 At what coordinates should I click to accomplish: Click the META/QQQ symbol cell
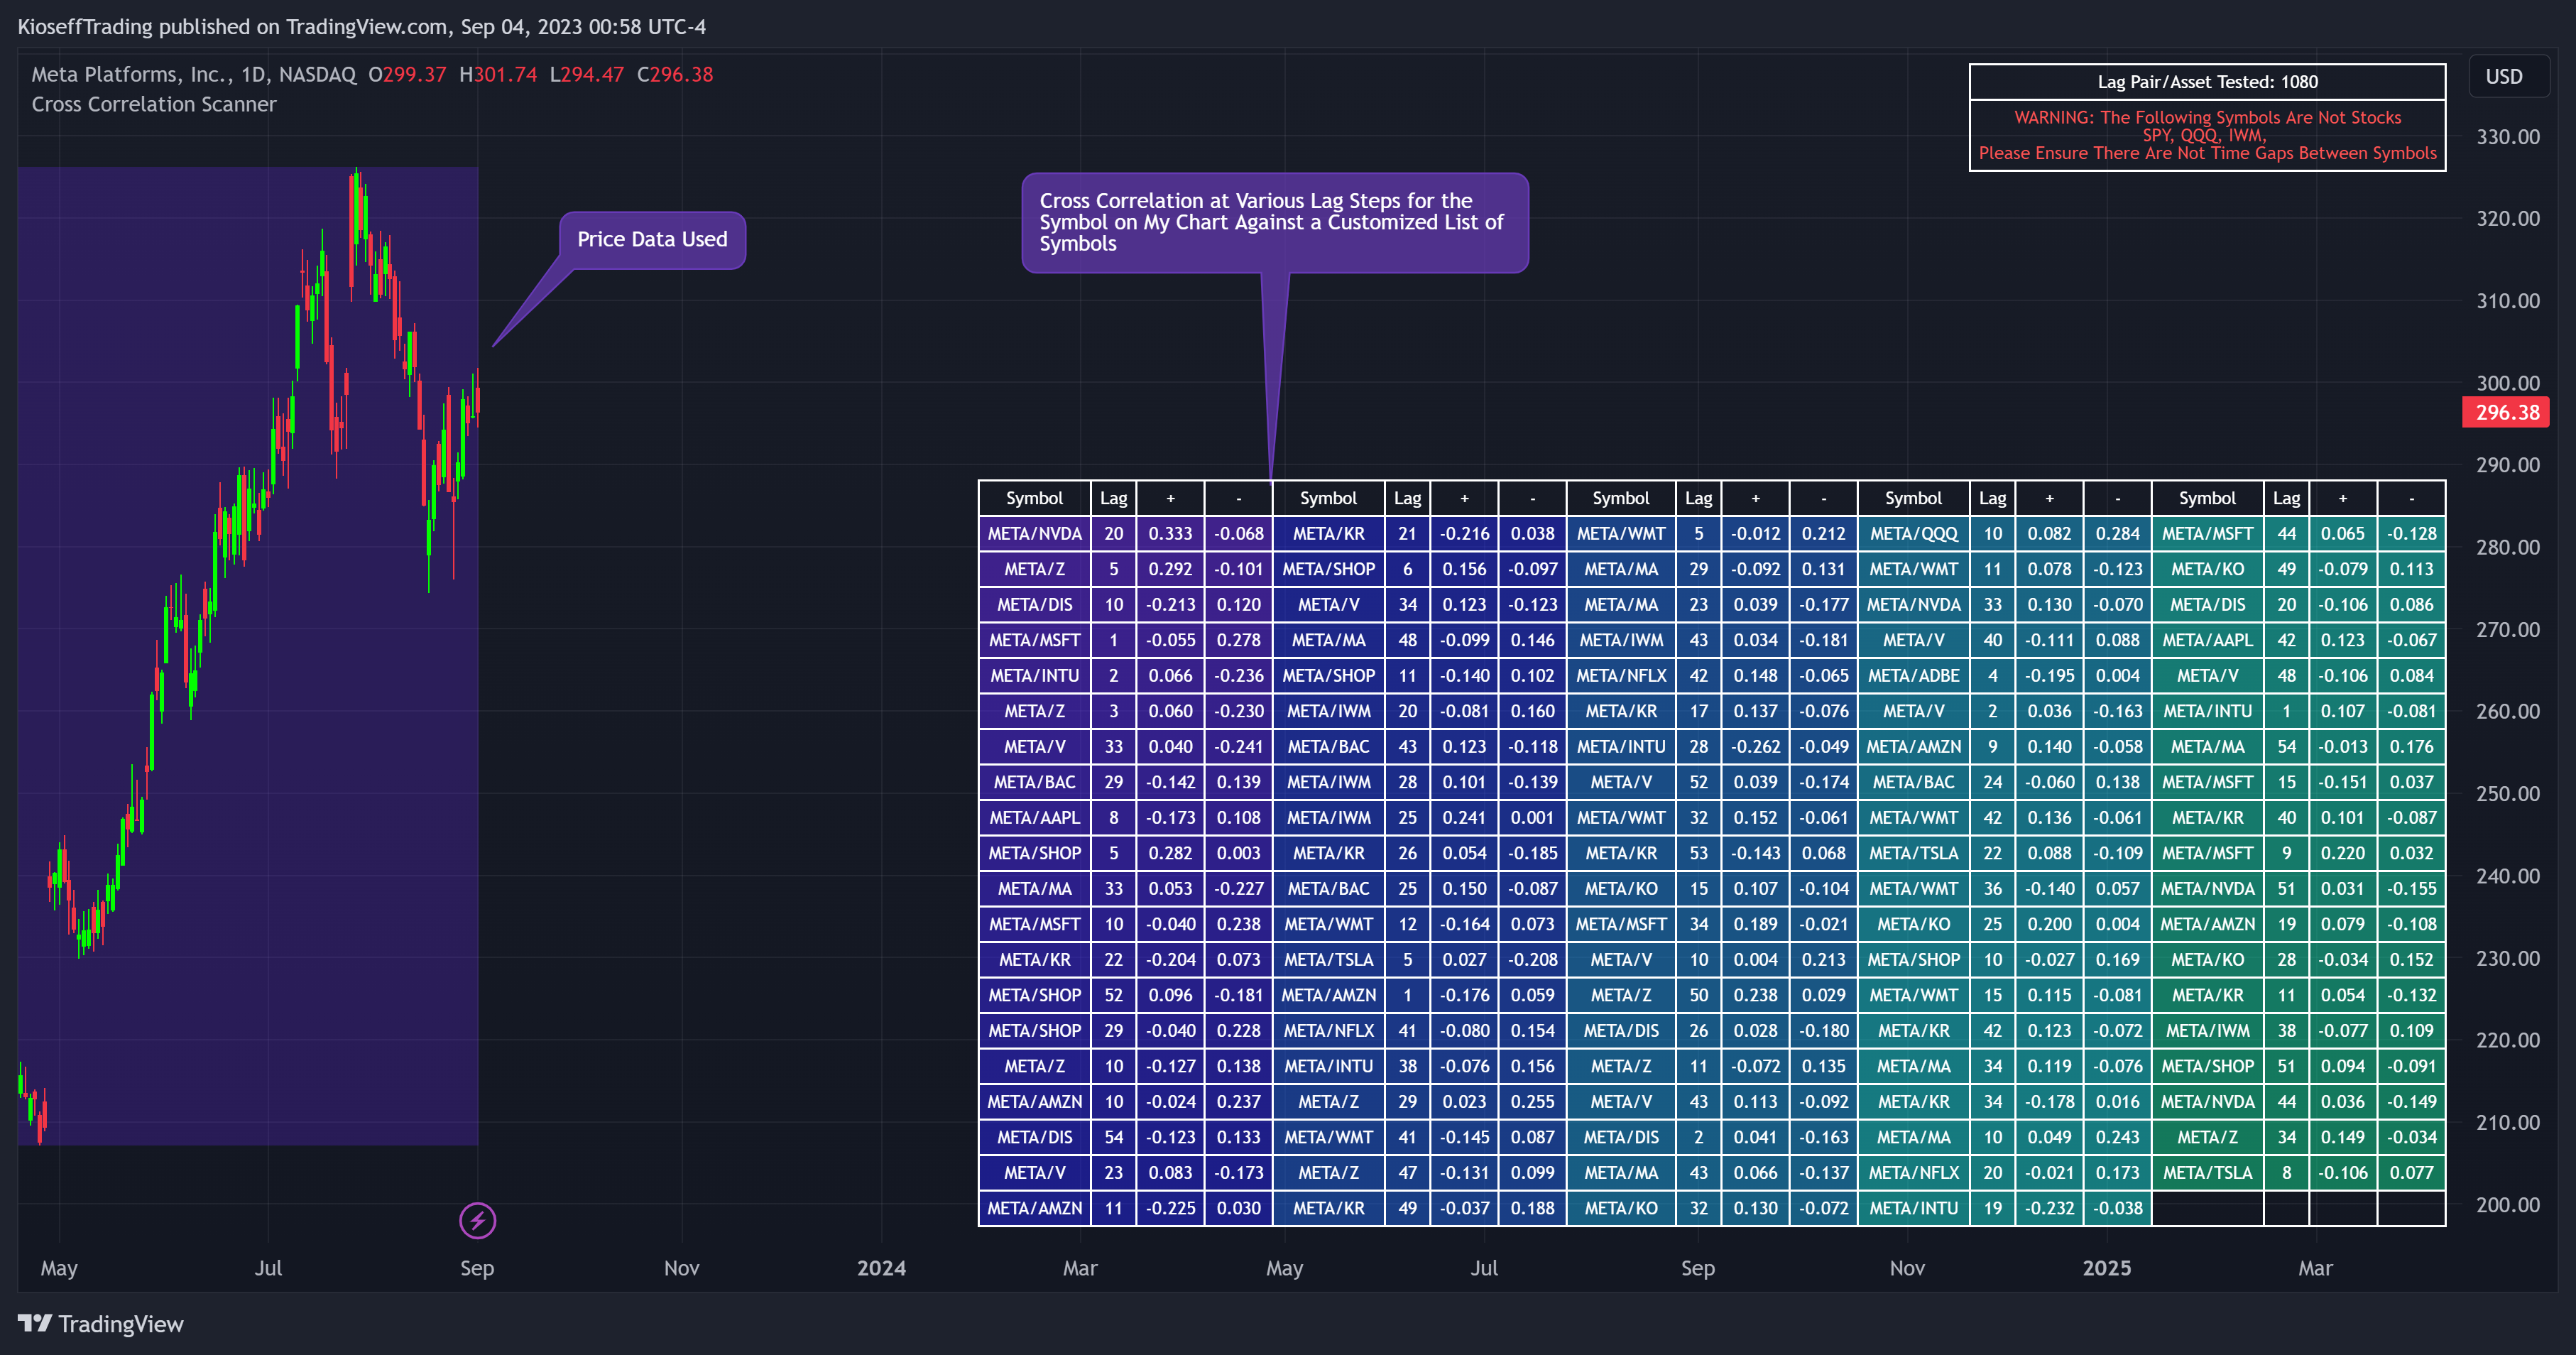(1913, 533)
